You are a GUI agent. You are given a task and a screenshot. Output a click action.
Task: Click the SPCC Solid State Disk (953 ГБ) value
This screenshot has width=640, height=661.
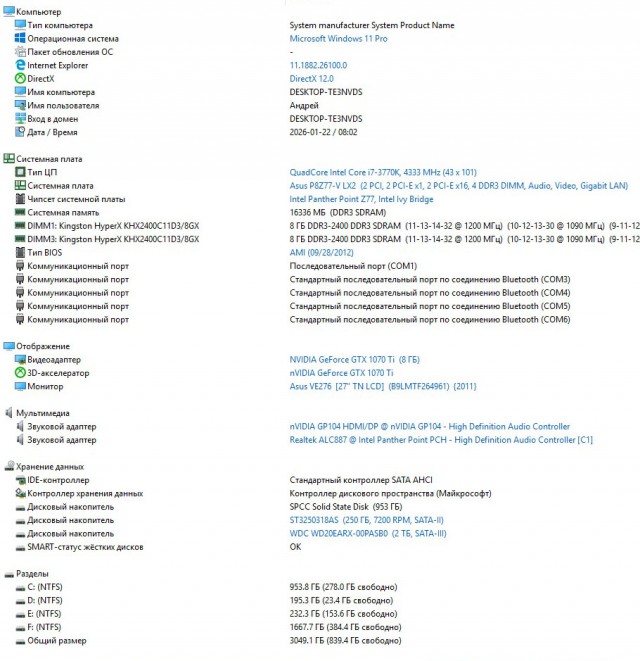(346, 507)
